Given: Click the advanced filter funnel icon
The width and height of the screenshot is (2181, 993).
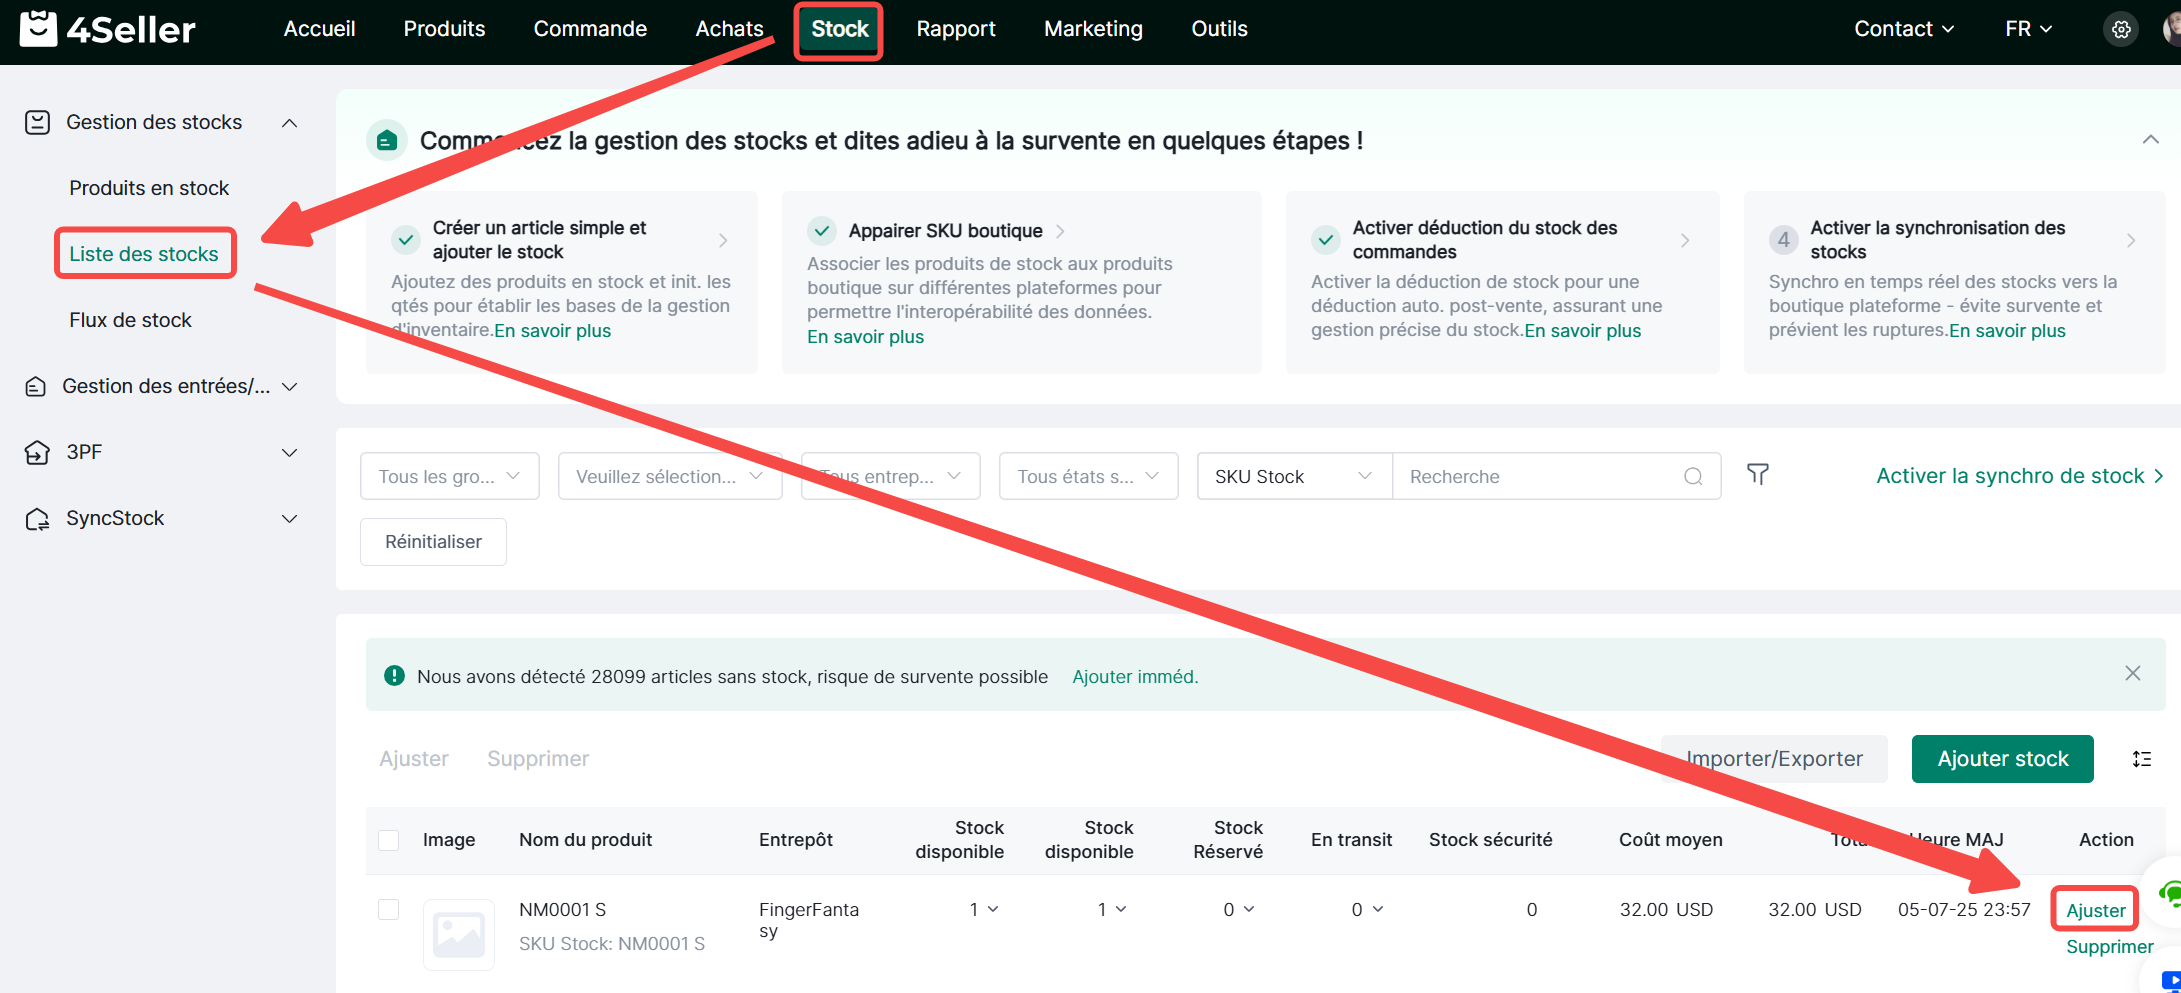Looking at the screenshot, I should pyautogui.click(x=1757, y=474).
